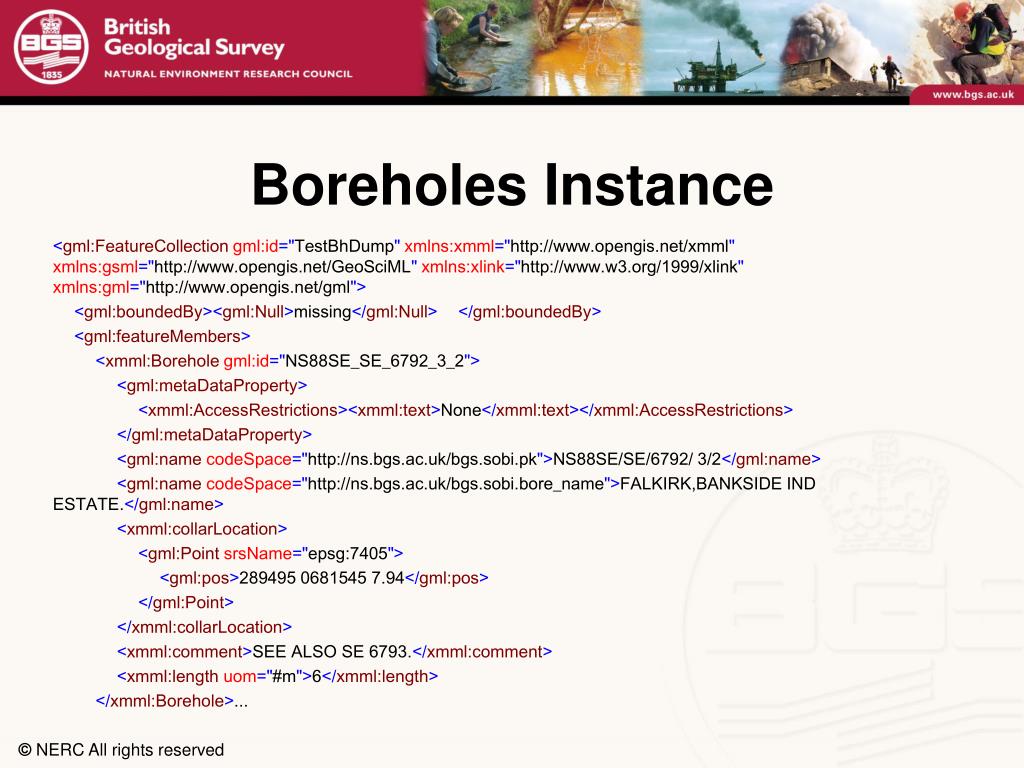Select the epsg:7405 srsName value
This screenshot has width=1024, height=768.
tap(347, 554)
